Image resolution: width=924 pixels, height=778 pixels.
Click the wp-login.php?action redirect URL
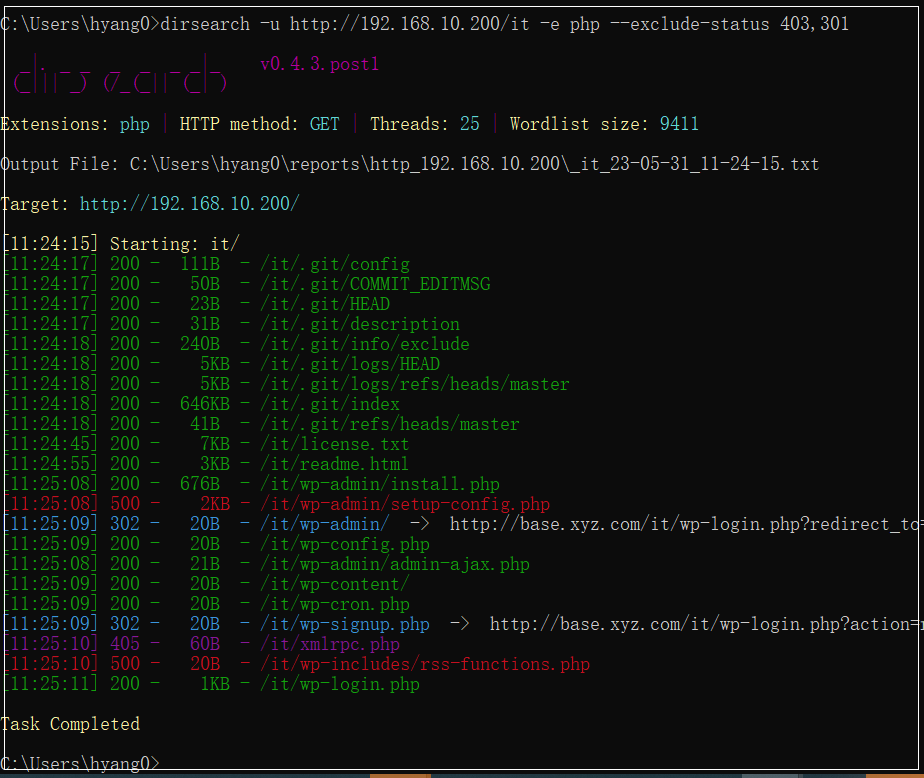click(x=707, y=624)
